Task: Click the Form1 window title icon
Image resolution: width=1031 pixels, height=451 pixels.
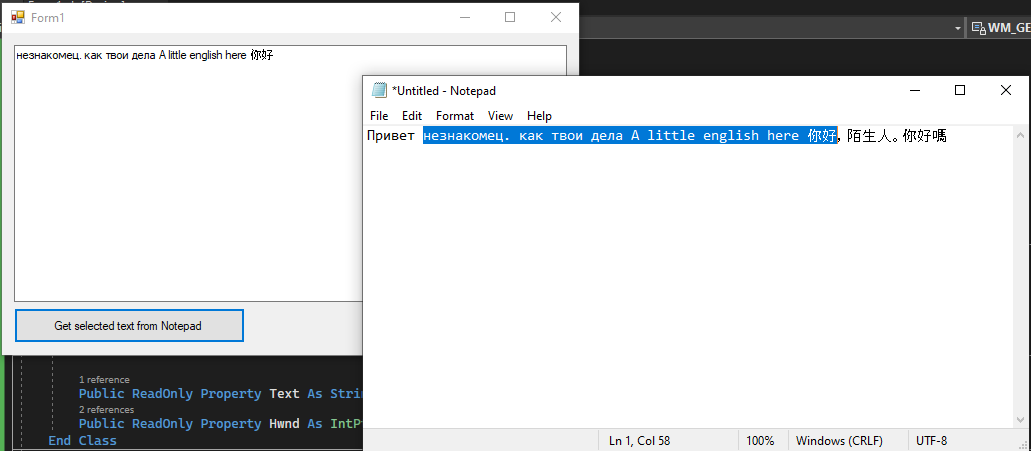Action: coord(17,17)
